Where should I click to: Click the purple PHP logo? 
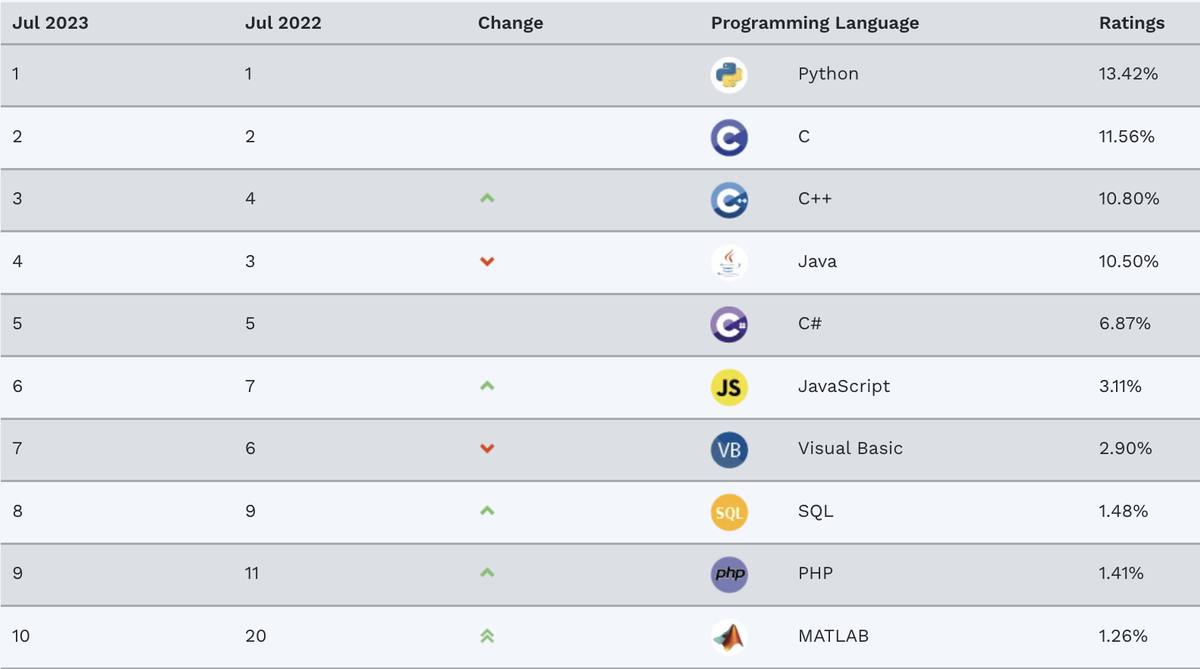click(x=729, y=574)
